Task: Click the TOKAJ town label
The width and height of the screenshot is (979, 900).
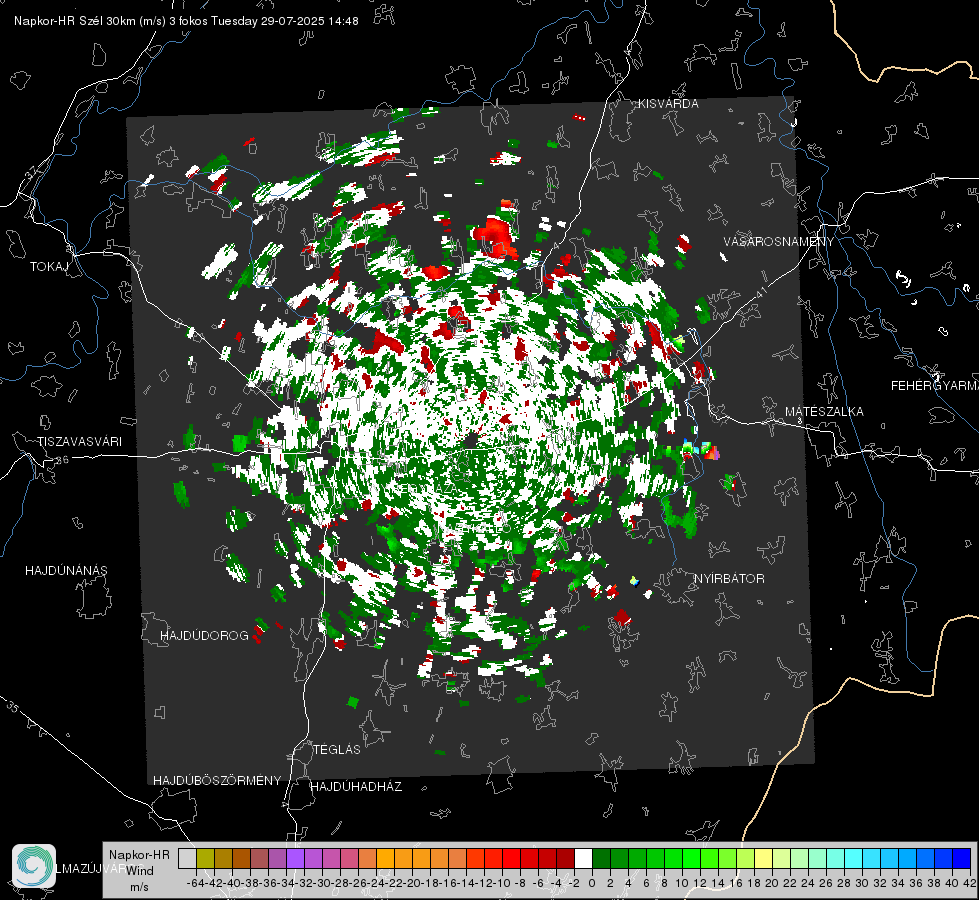Action: [x=49, y=267]
